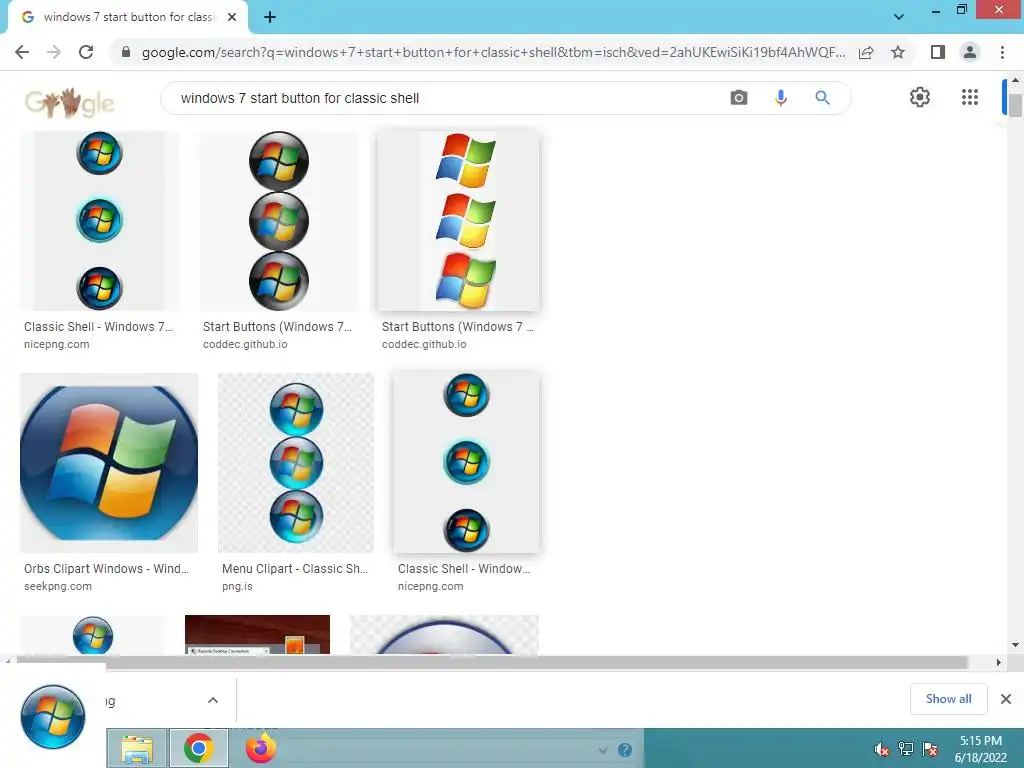This screenshot has height=768, width=1024.
Task: Click vertical scrollbar down arrow
Action: pos(1015,645)
